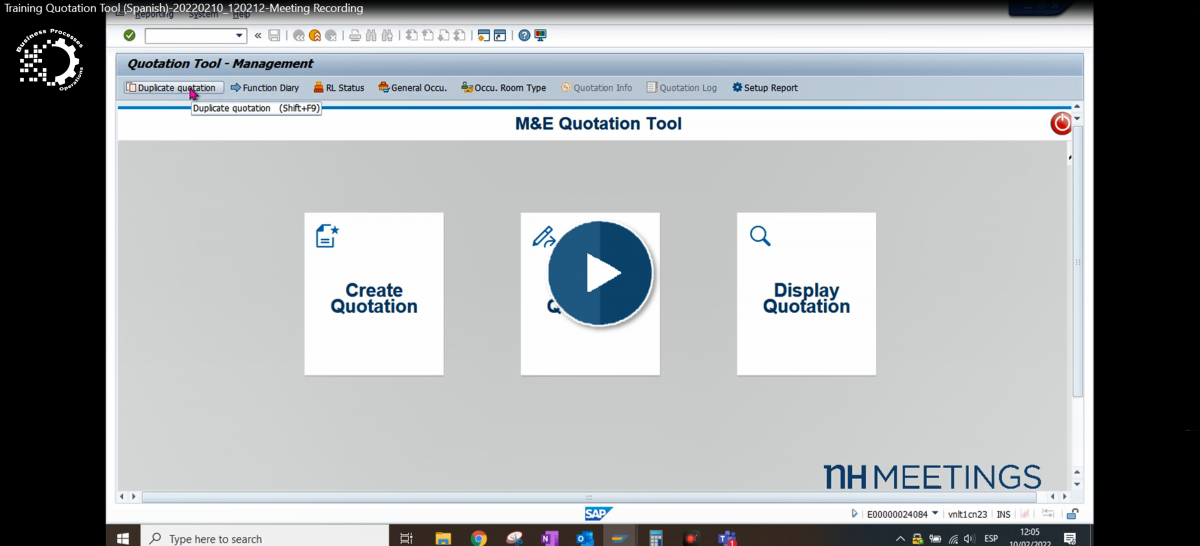Click the Setup Report button
1200x546 pixels.
pyautogui.click(x=765, y=88)
